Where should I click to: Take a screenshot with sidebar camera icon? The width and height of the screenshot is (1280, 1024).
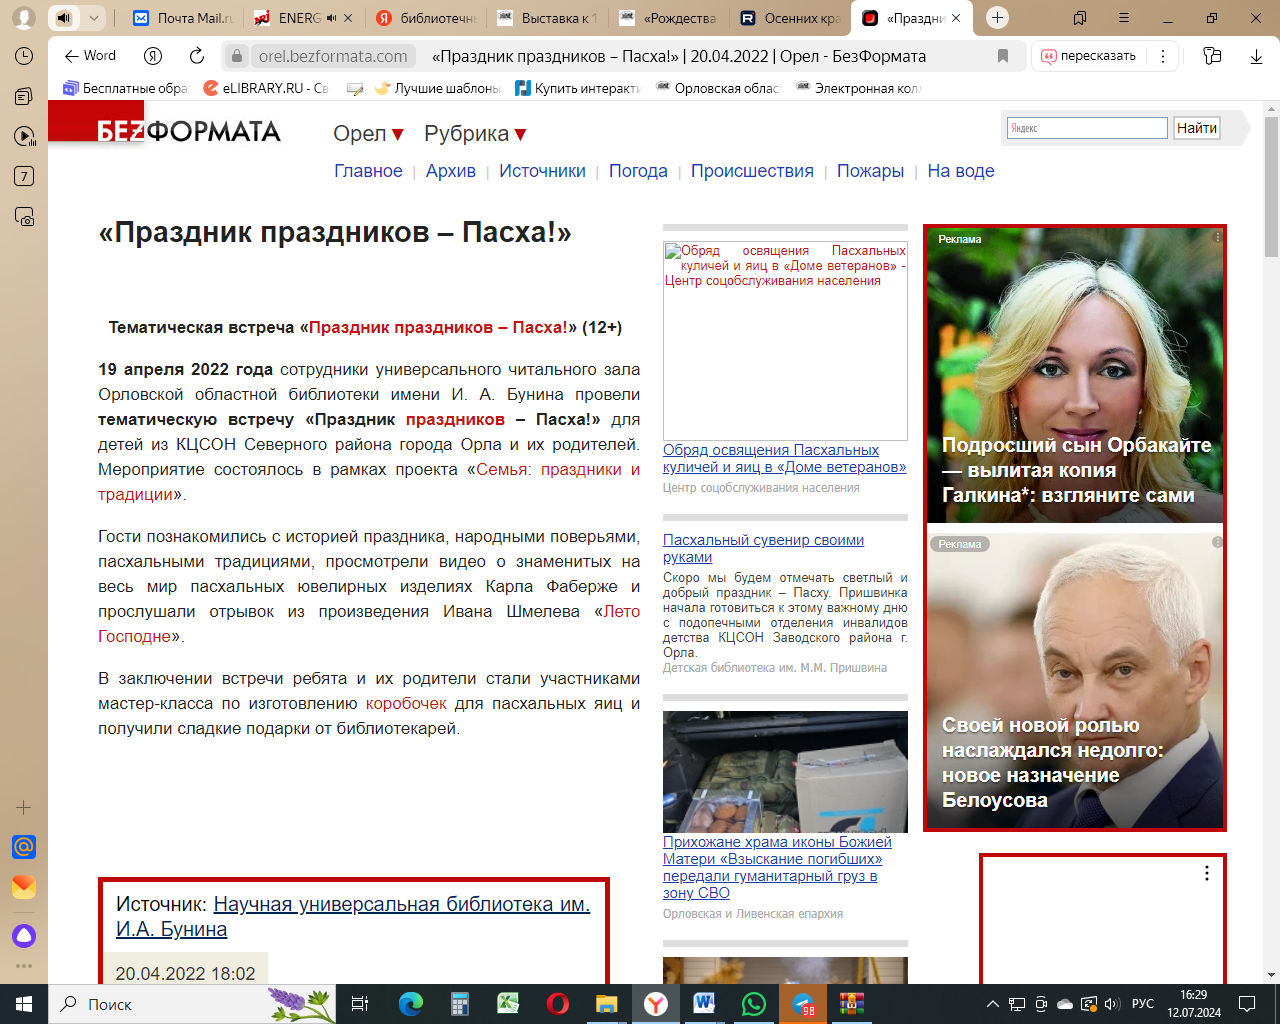pos(24,217)
